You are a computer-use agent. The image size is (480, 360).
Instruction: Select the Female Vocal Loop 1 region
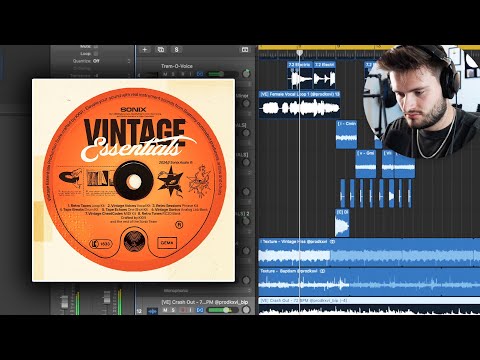pyautogui.click(x=299, y=104)
